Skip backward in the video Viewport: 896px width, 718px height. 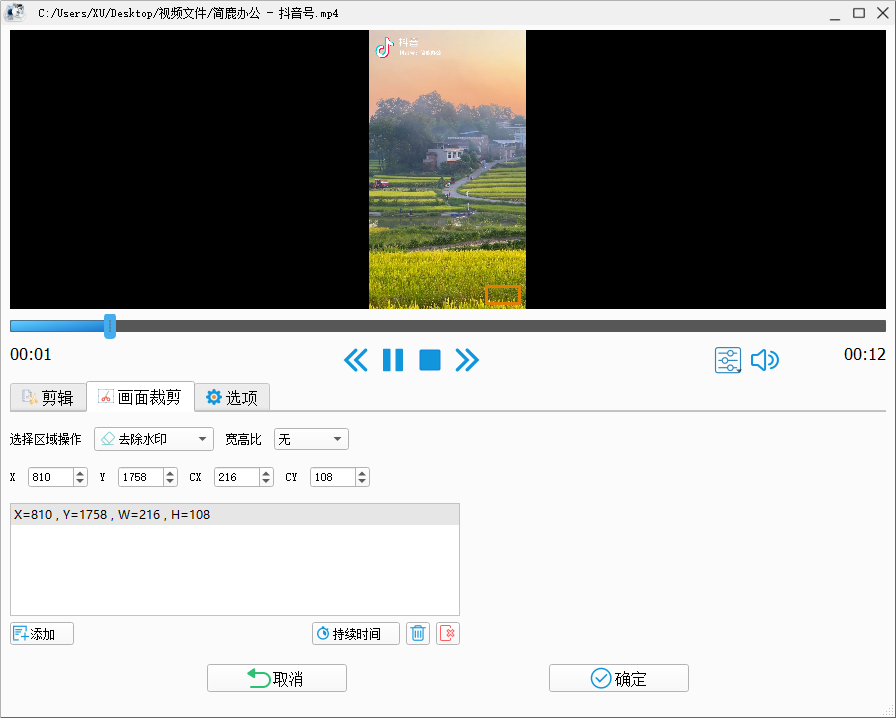click(356, 360)
